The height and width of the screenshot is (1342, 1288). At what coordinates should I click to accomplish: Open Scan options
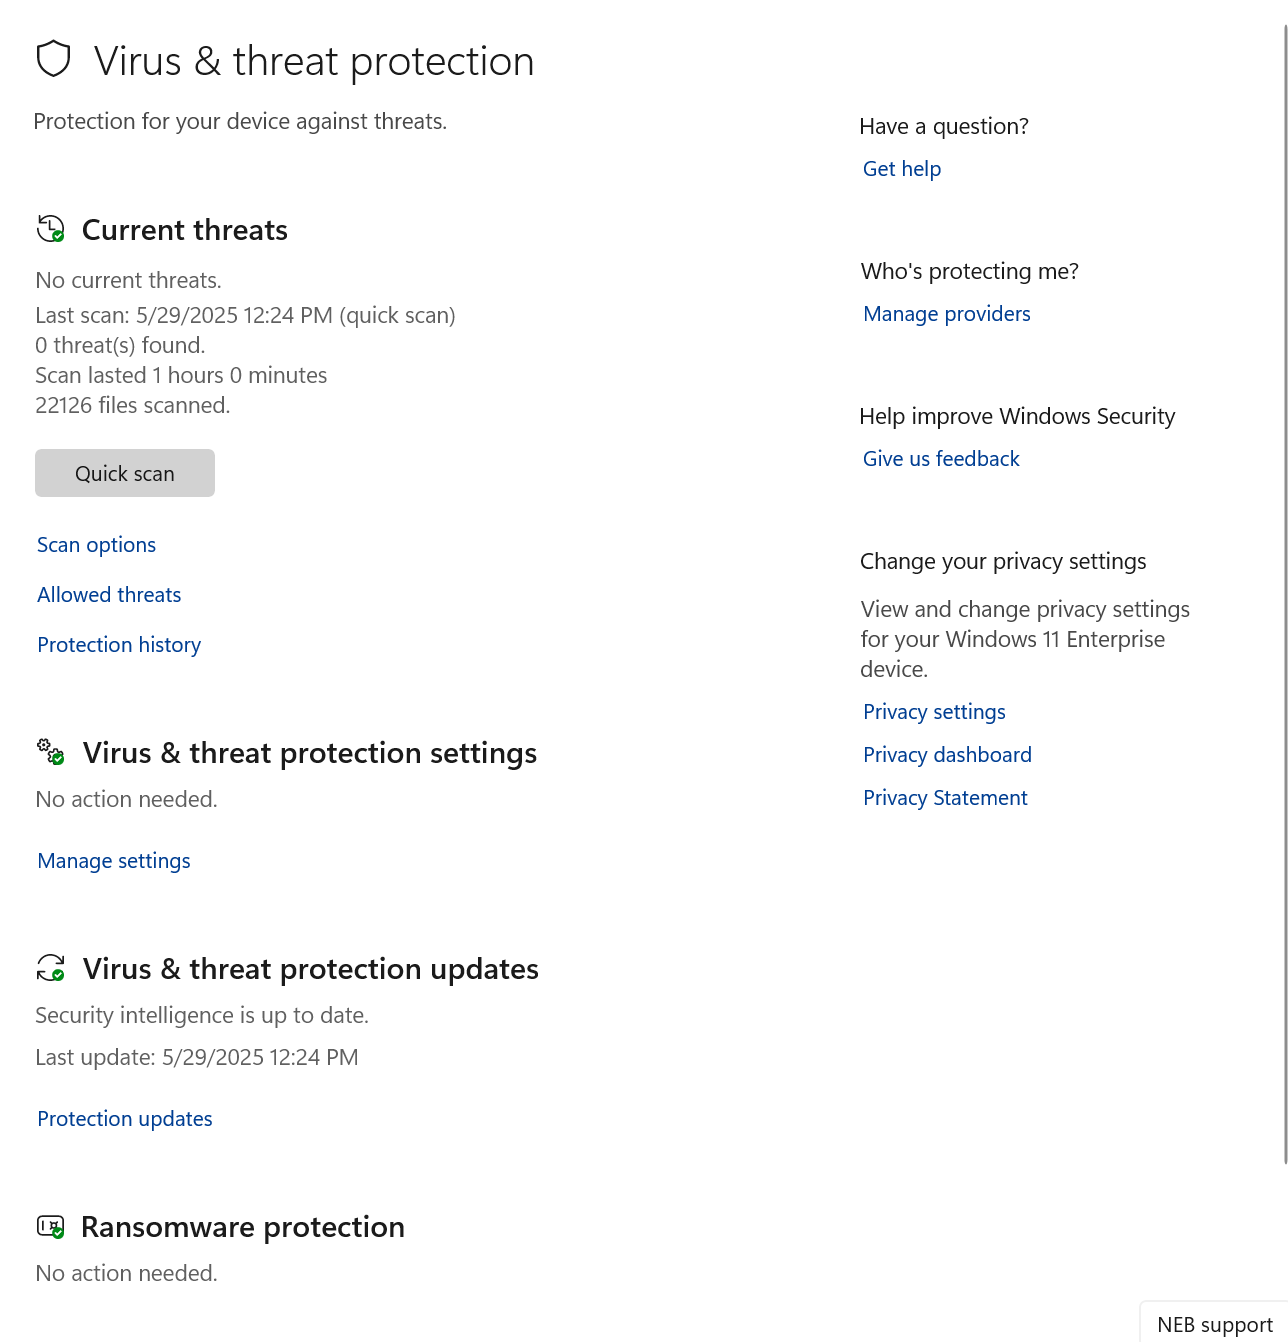(x=96, y=545)
